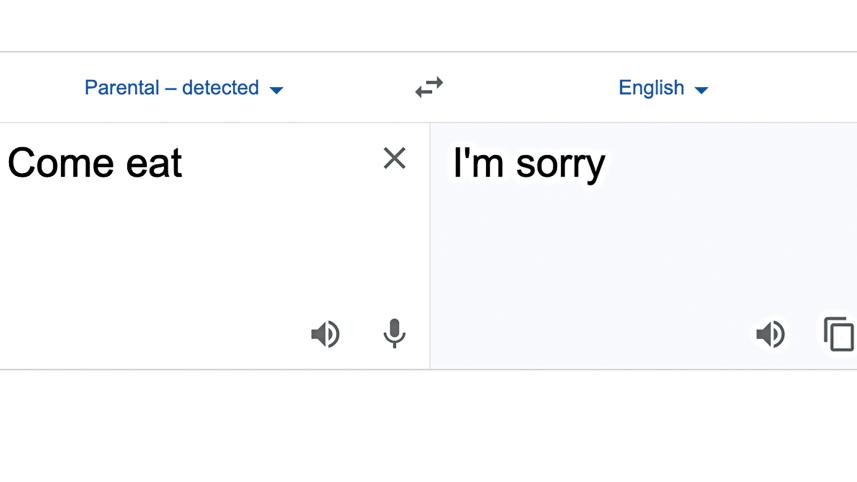The image size is (857, 482).
Task: Expand the English target language arrow
Action: tap(701, 90)
